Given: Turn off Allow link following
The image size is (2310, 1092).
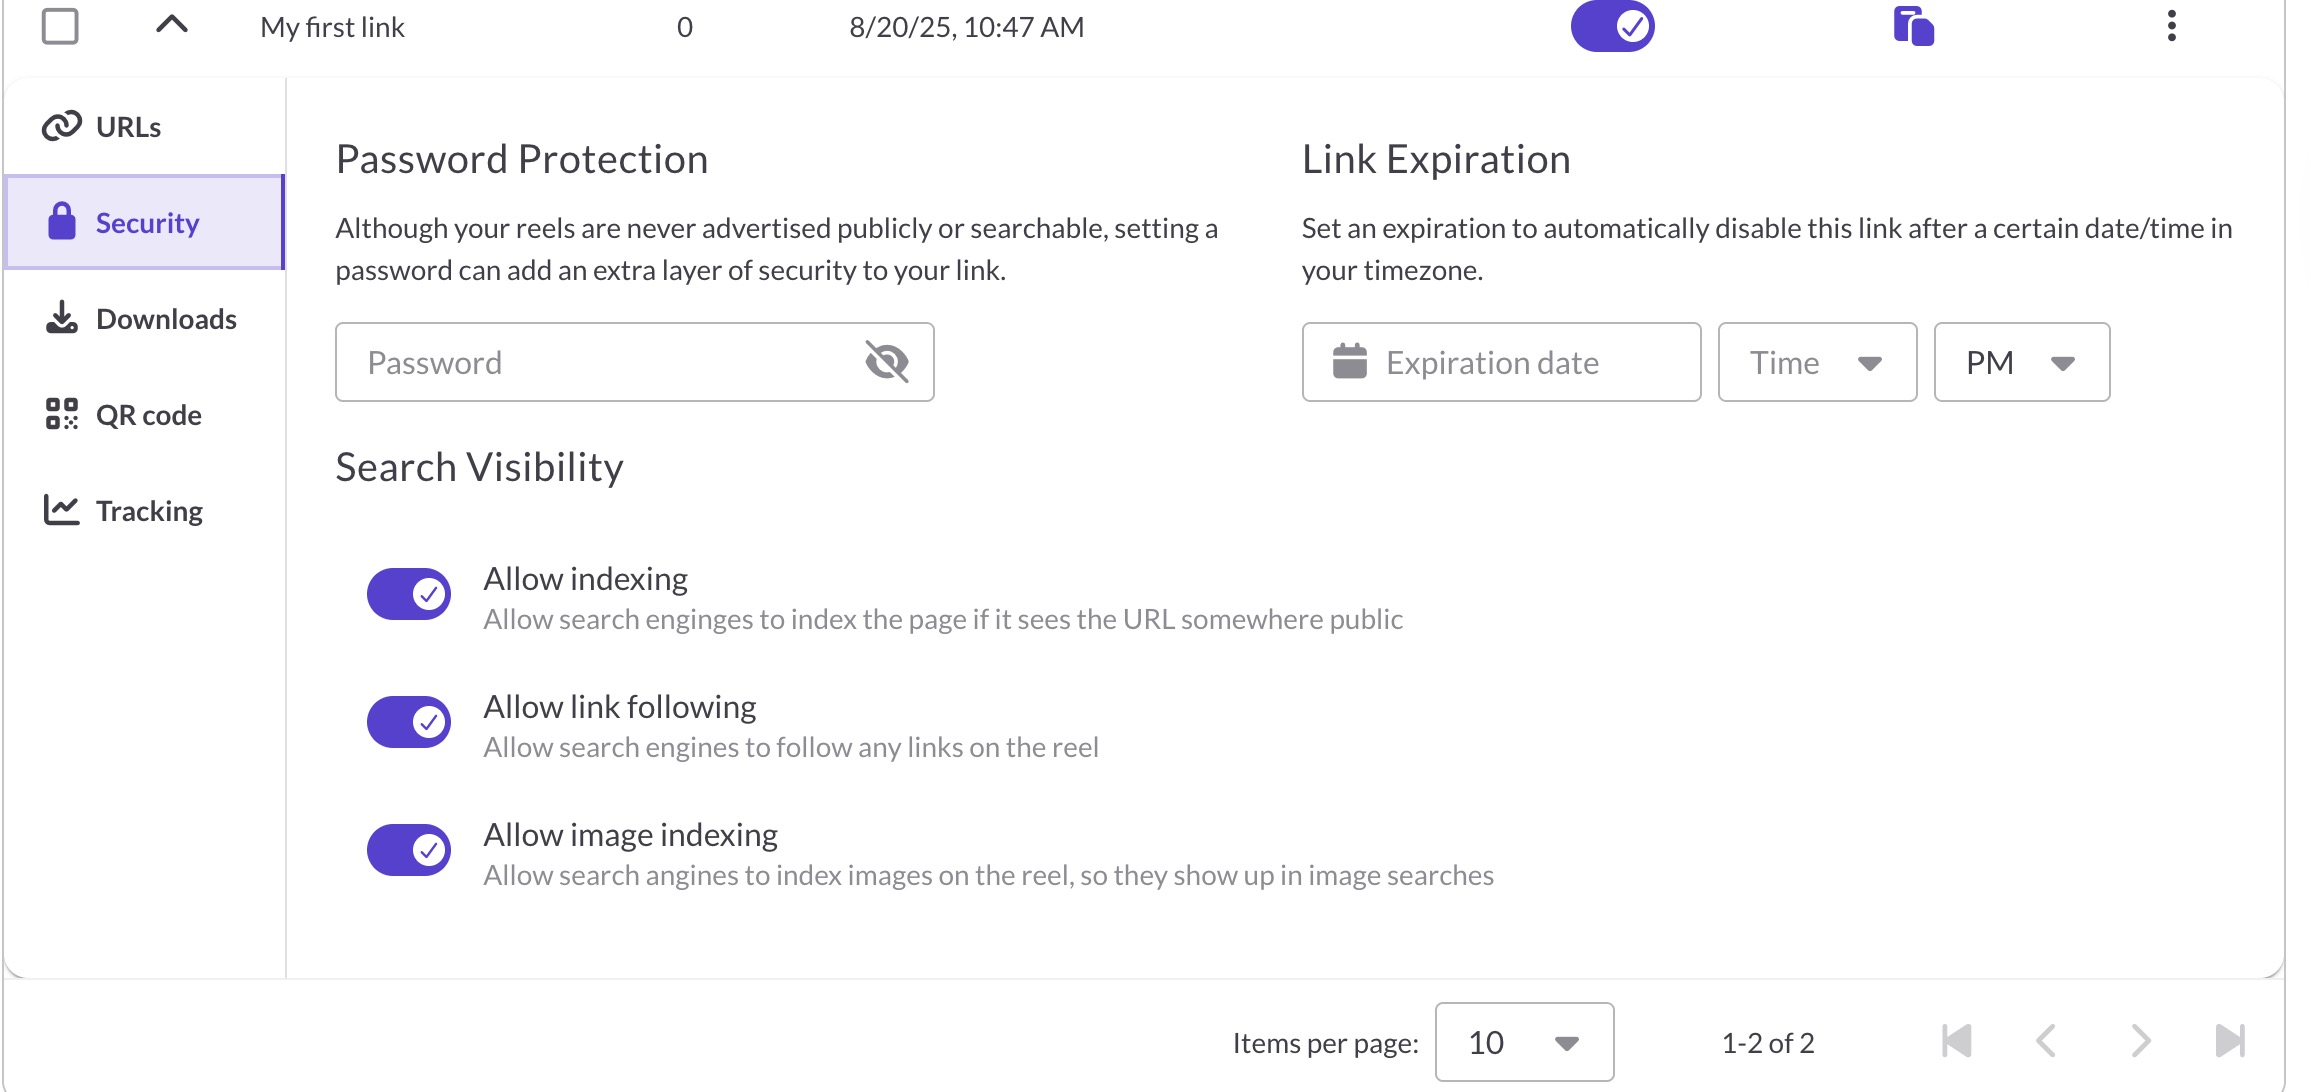Looking at the screenshot, I should (409, 722).
